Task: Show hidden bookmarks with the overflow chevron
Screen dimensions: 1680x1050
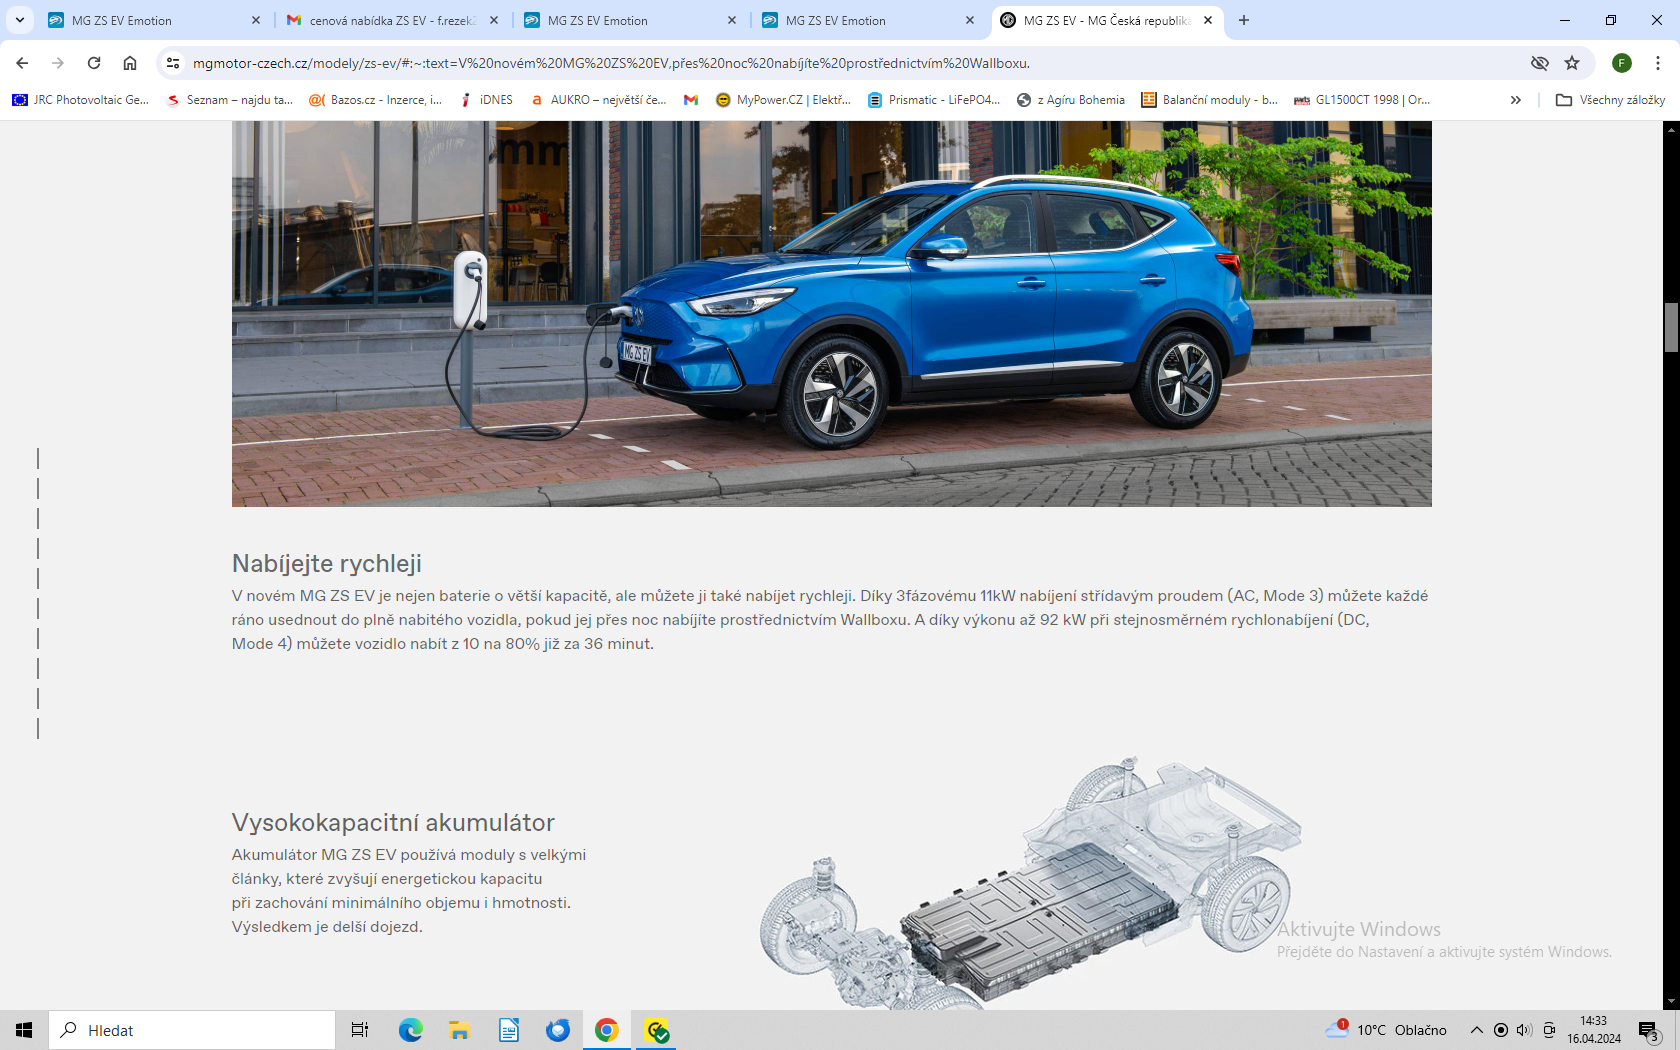Action: [x=1516, y=100]
